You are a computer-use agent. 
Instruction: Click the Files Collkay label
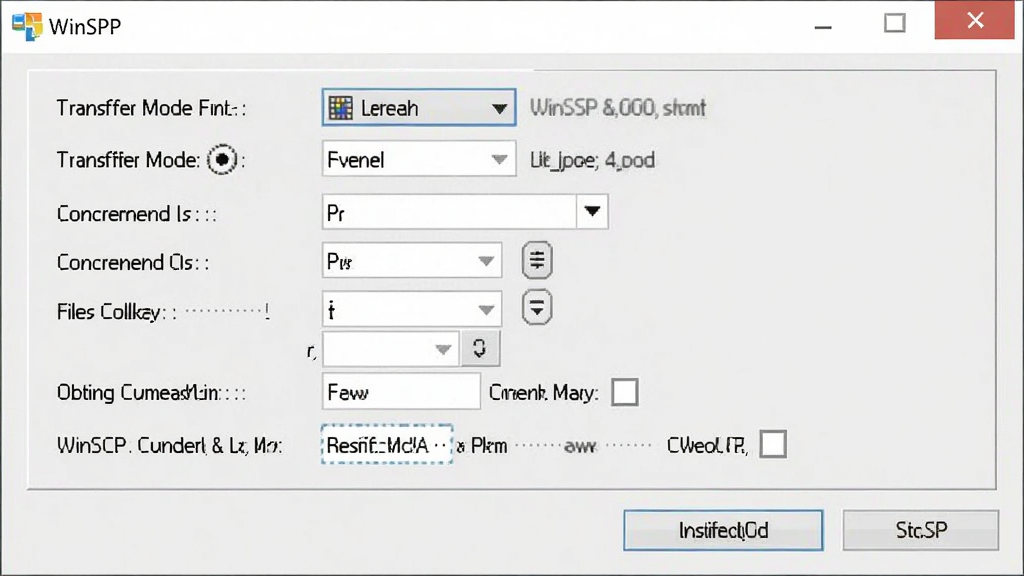coord(116,312)
